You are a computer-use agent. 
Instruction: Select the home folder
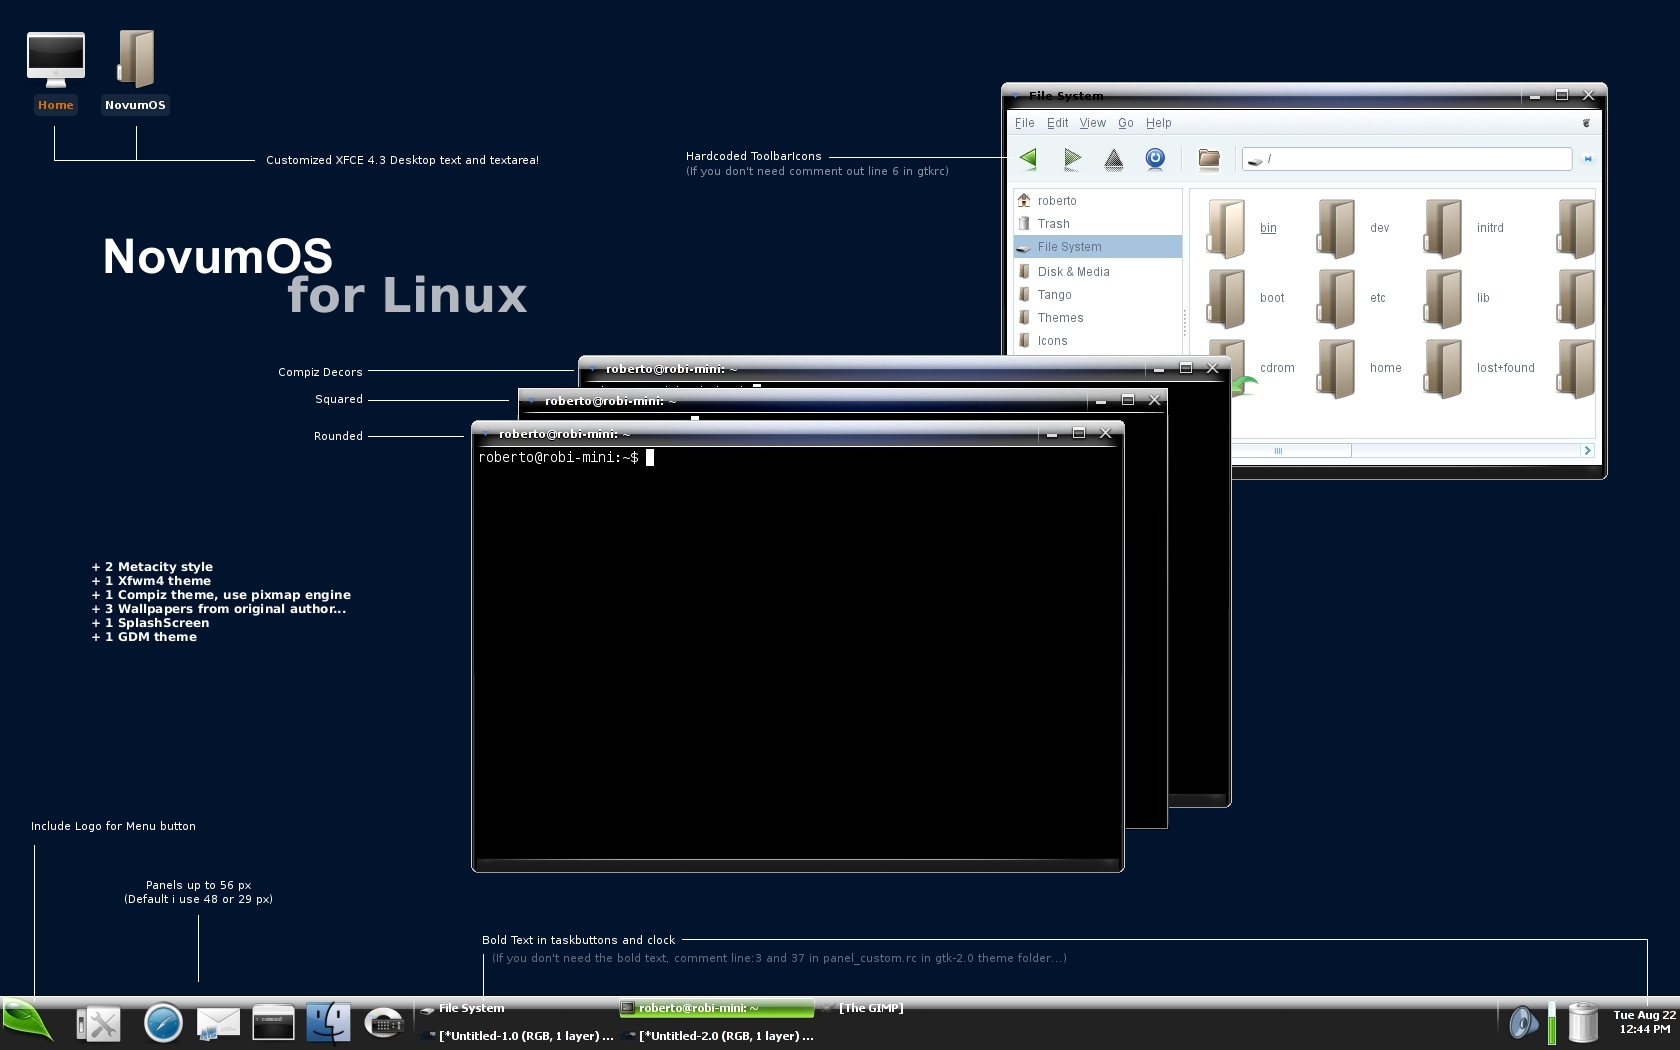[x=1336, y=369]
